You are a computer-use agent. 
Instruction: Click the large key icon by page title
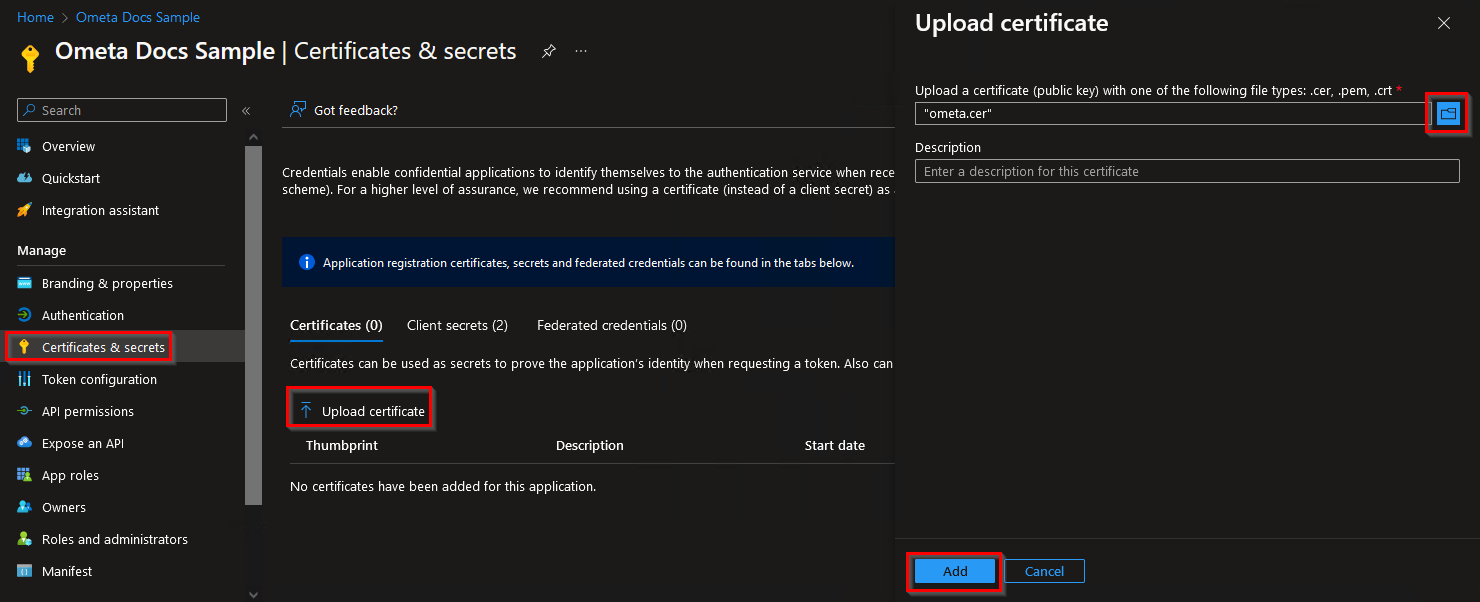tap(29, 58)
